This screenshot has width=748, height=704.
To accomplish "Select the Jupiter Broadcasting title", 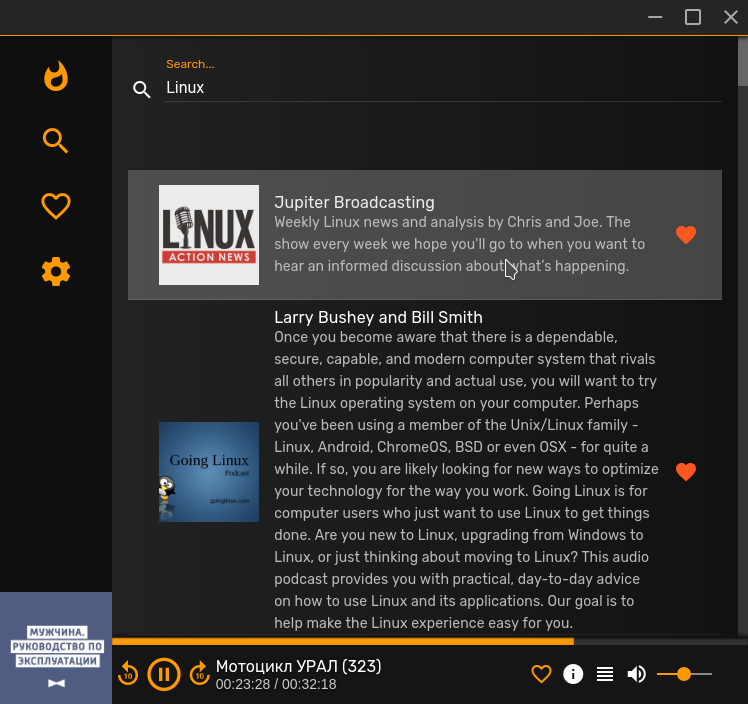I will coord(354,202).
